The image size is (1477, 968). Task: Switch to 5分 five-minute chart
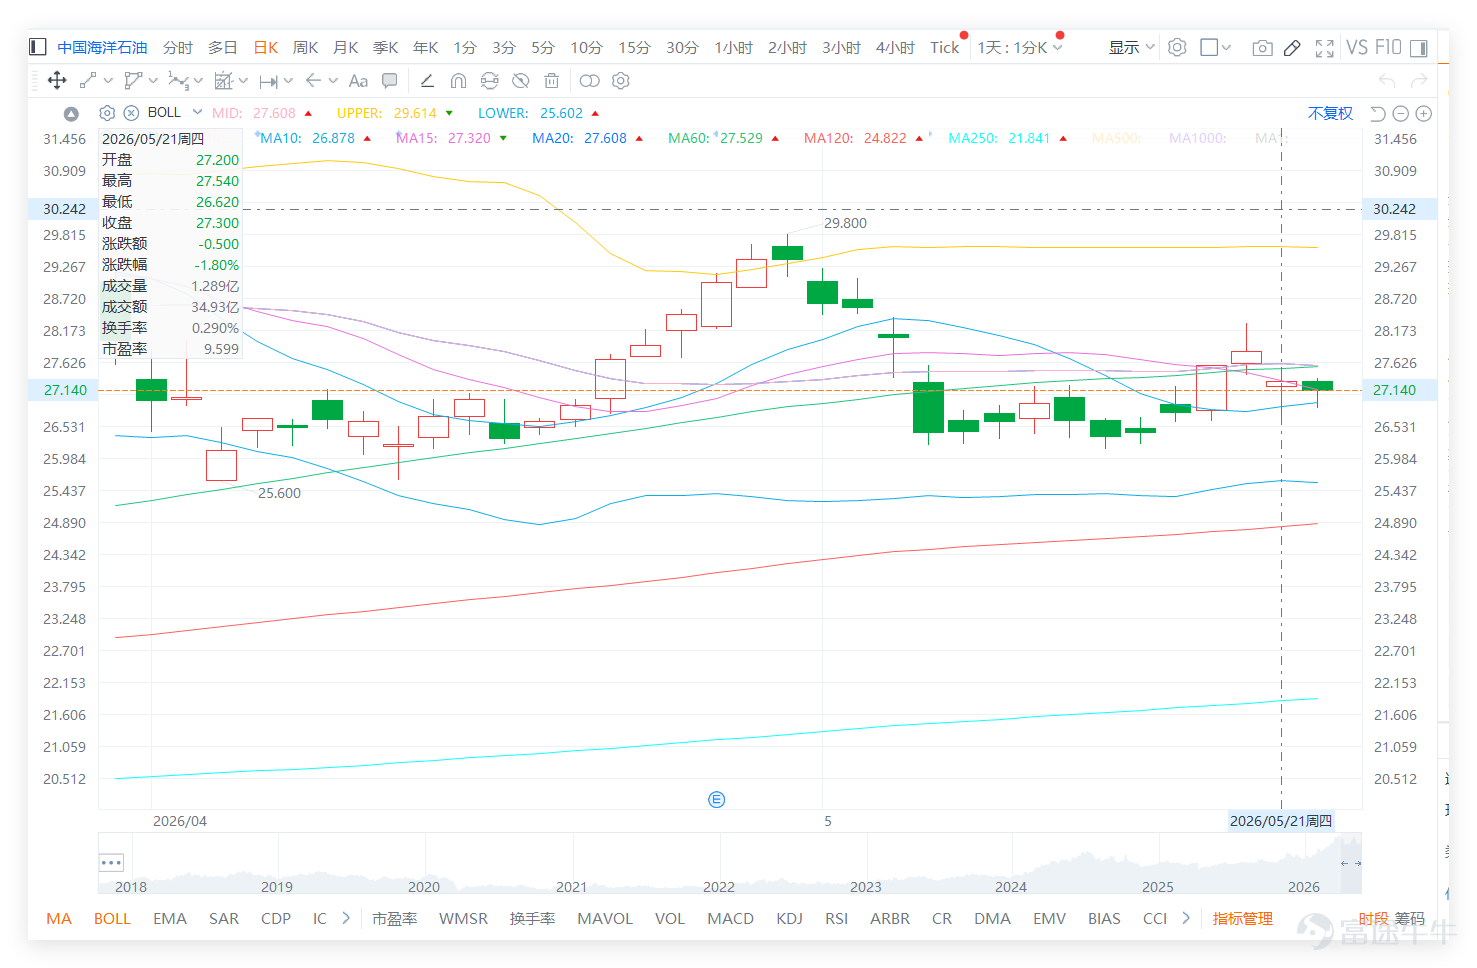(542, 48)
